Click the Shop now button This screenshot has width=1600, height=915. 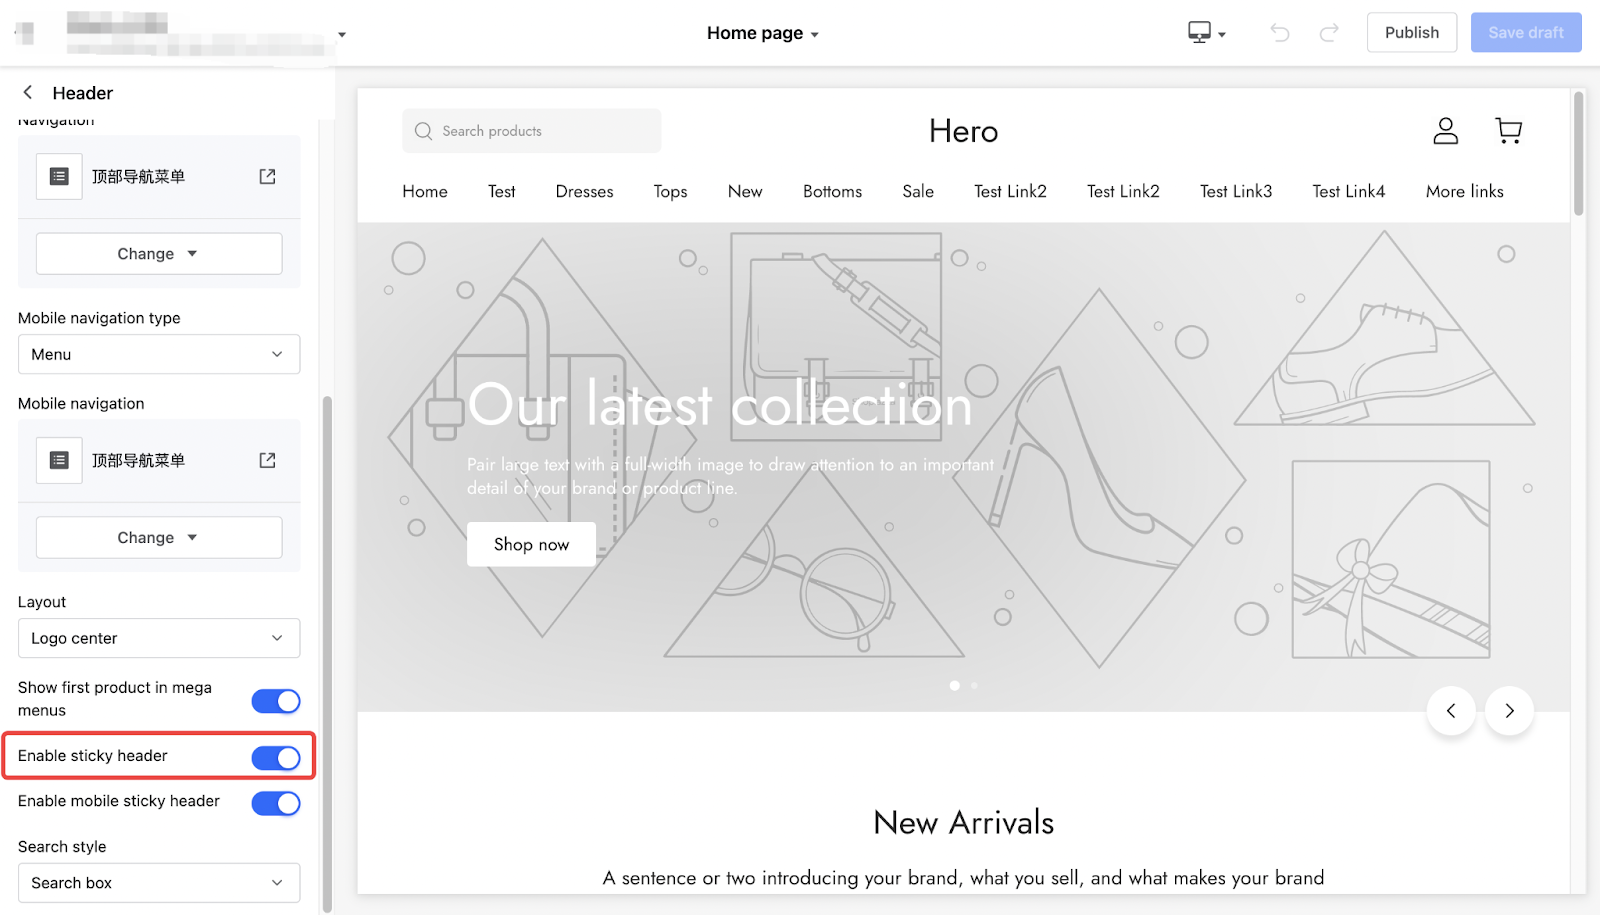pyautogui.click(x=531, y=544)
